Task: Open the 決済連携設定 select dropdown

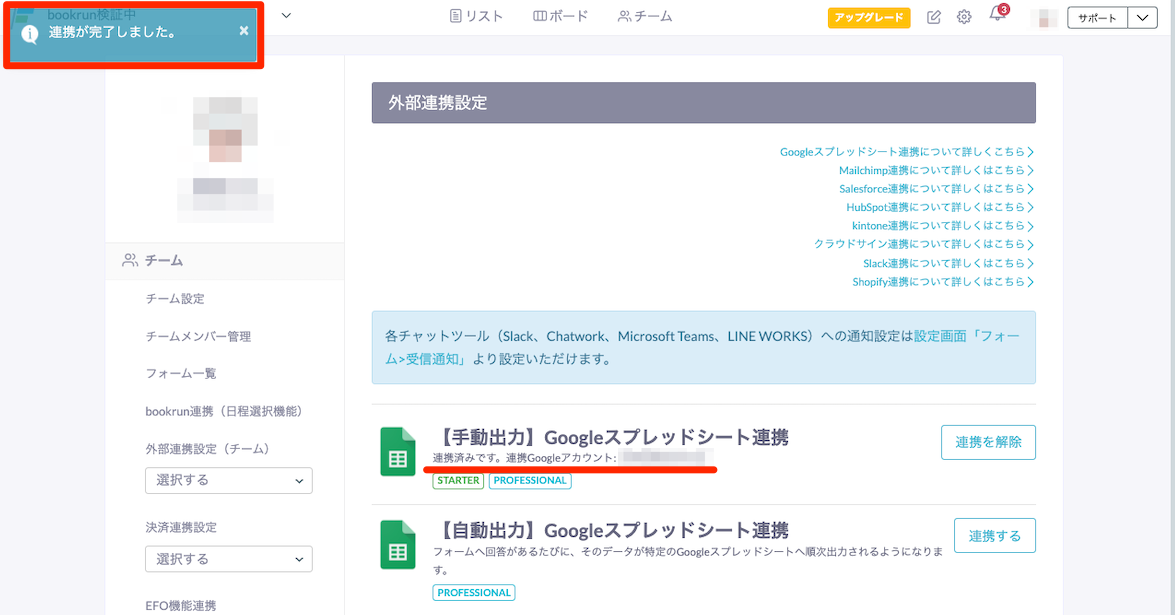Action: 229,559
